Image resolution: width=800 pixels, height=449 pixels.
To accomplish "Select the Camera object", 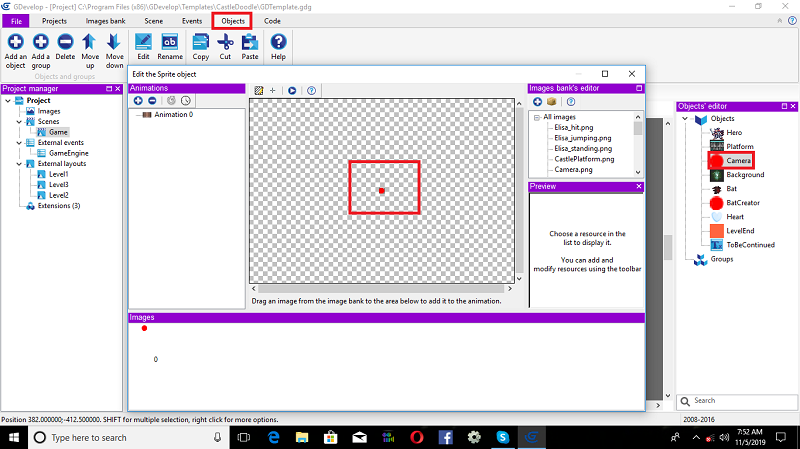I will (x=738, y=161).
